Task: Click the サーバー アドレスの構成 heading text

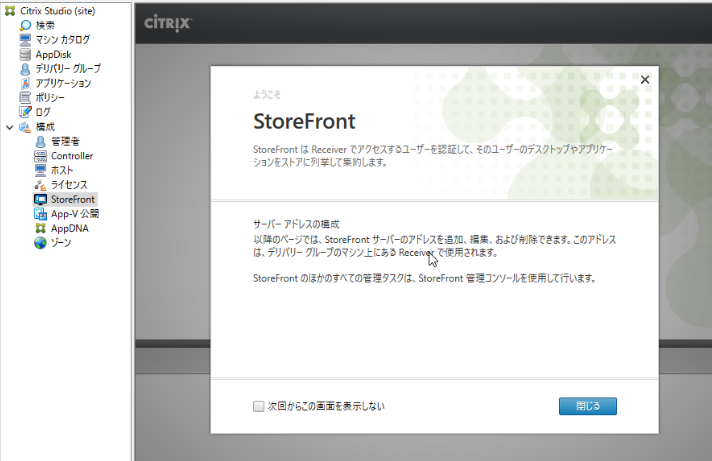Action: click(x=296, y=224)
